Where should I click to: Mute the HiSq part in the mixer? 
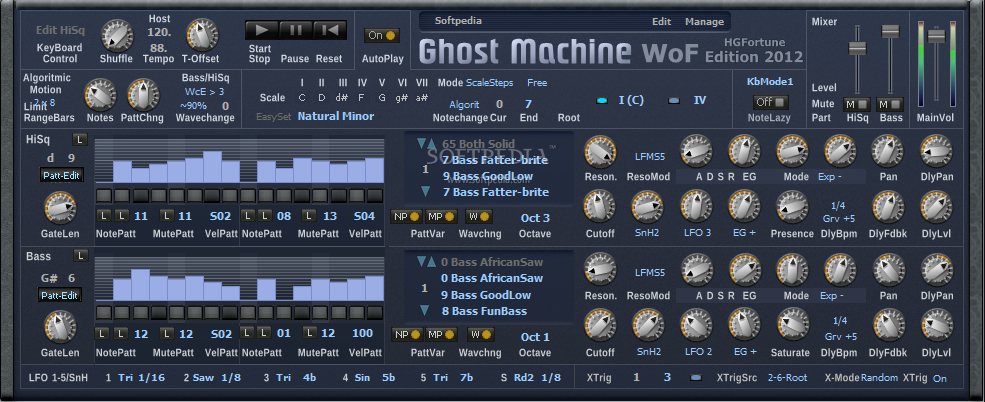pos(856,104)
